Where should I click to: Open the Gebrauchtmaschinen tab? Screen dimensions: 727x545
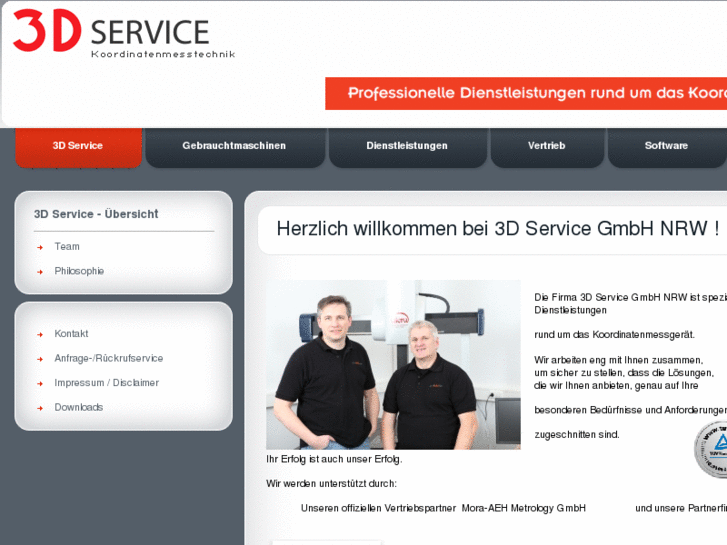(235, 146)
